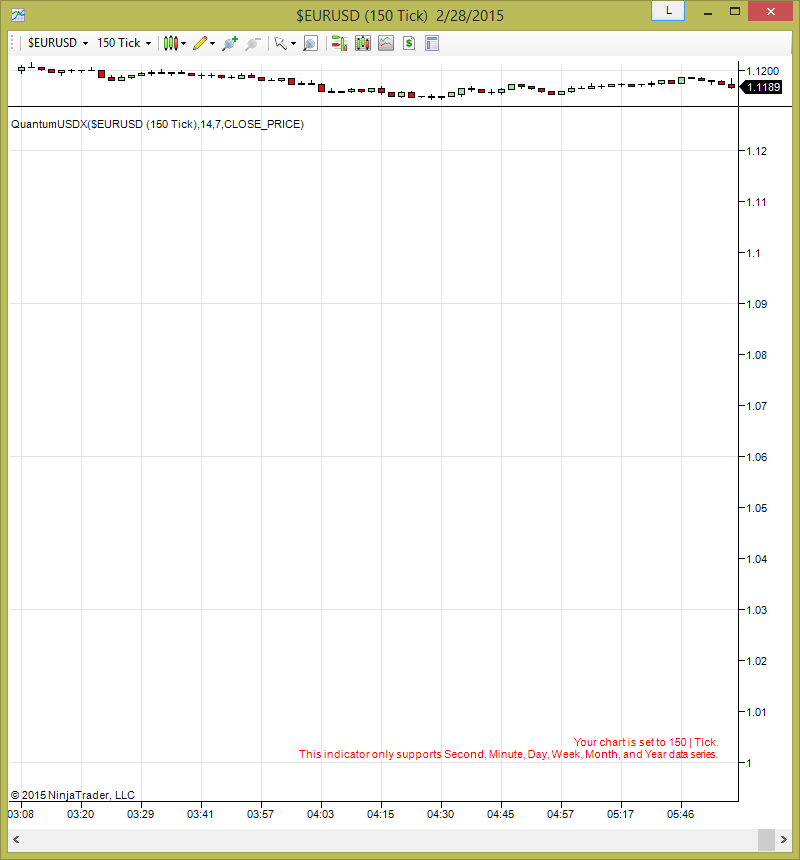
Task: Click the 05:46 time axis label
Action: click(x=680, y=814)
